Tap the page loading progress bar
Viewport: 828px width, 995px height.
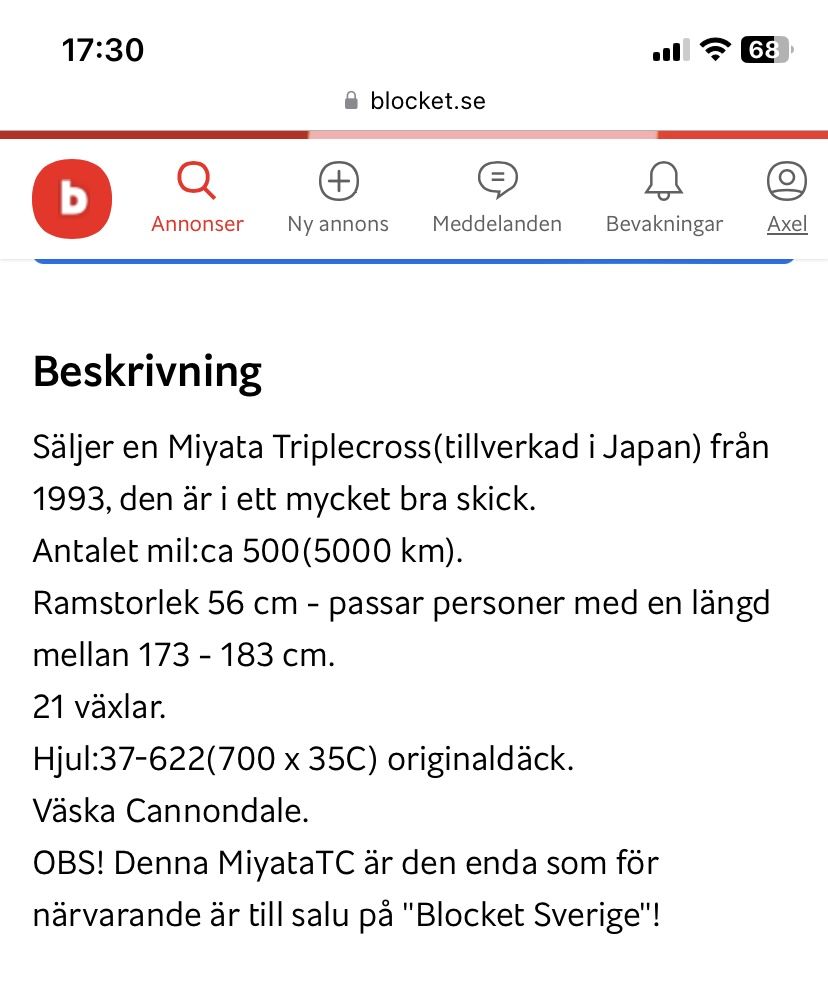pos(414,135)
